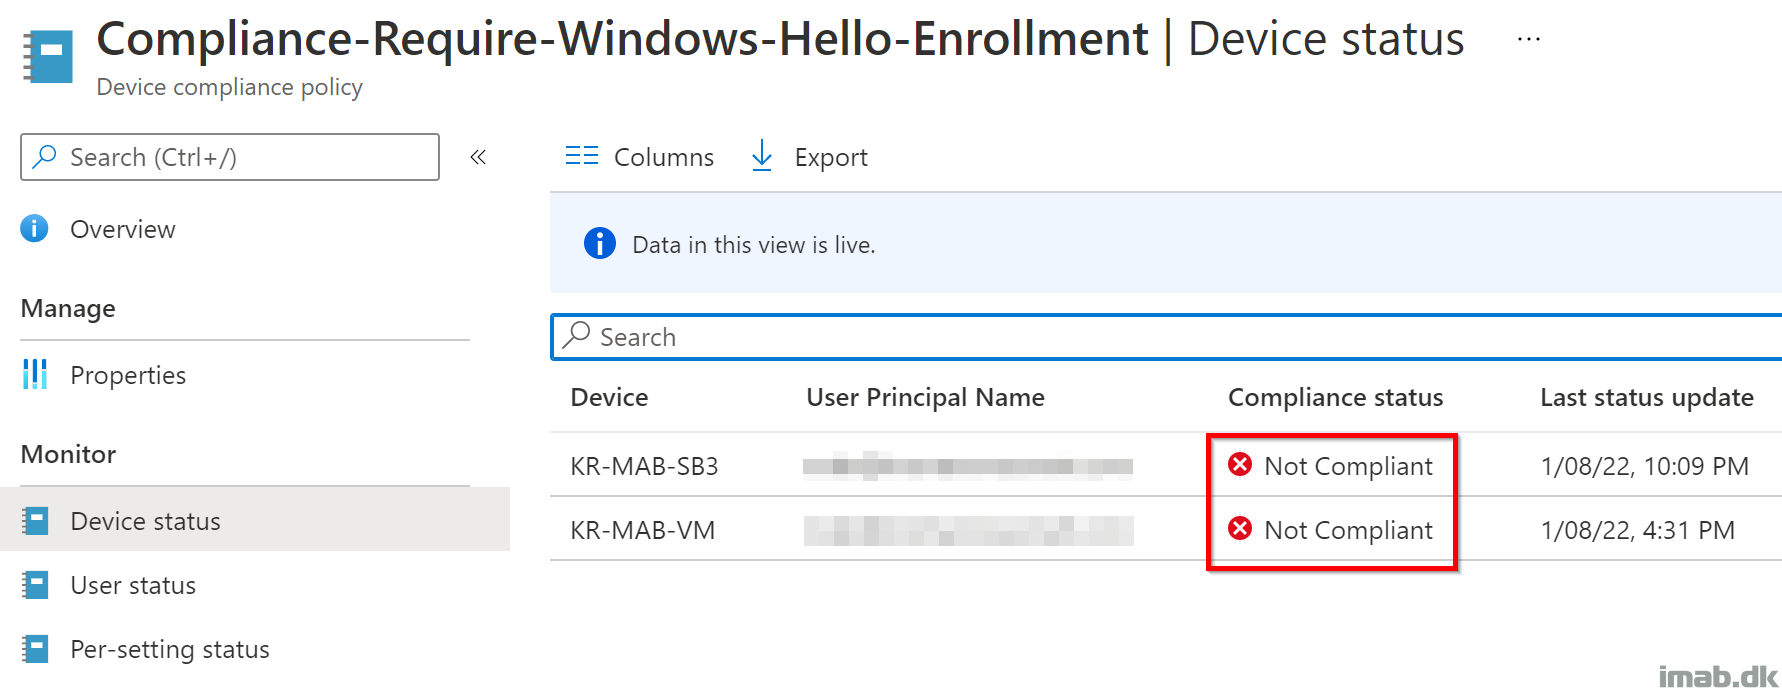Open the ellipsis more options menu

pos(1528,39)
